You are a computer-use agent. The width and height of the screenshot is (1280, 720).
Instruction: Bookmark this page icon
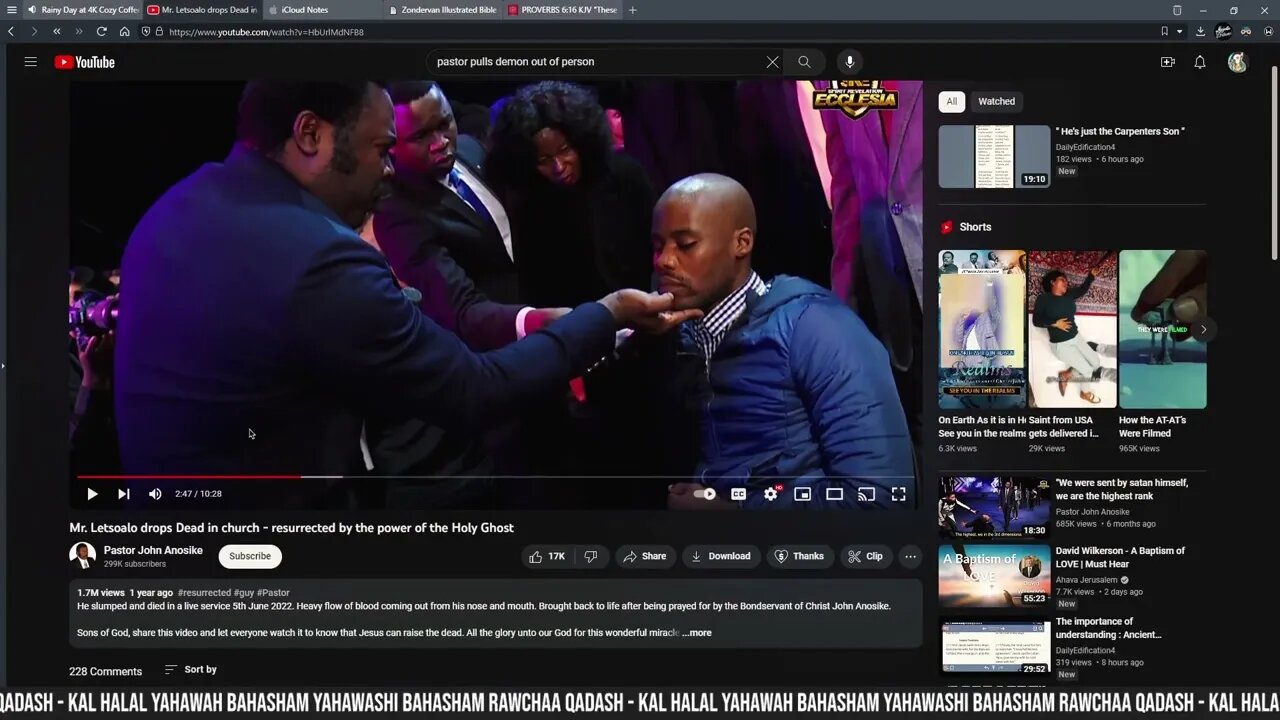[x=1165, y=32]
